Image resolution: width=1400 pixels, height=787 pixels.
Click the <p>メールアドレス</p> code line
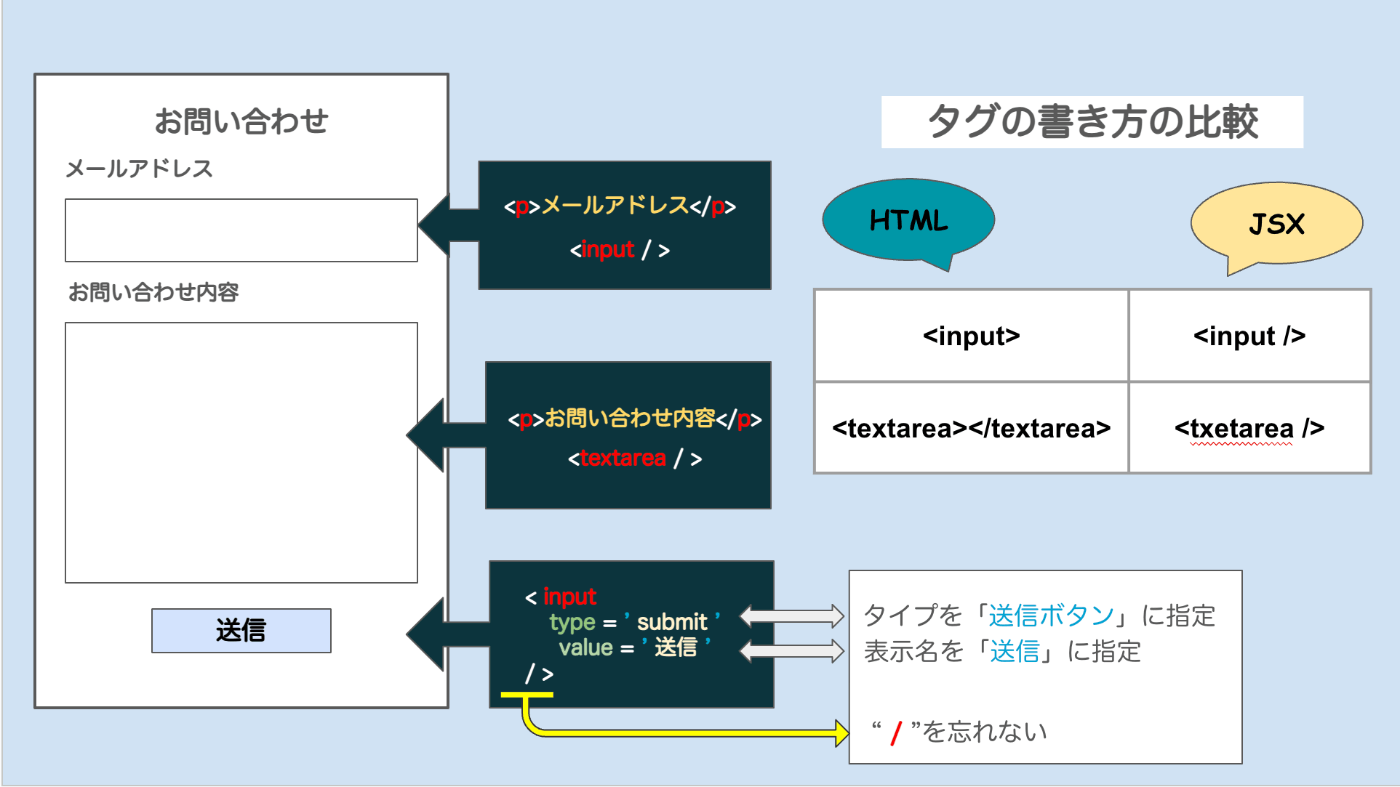pyautogui.click(x=620, y=206)
